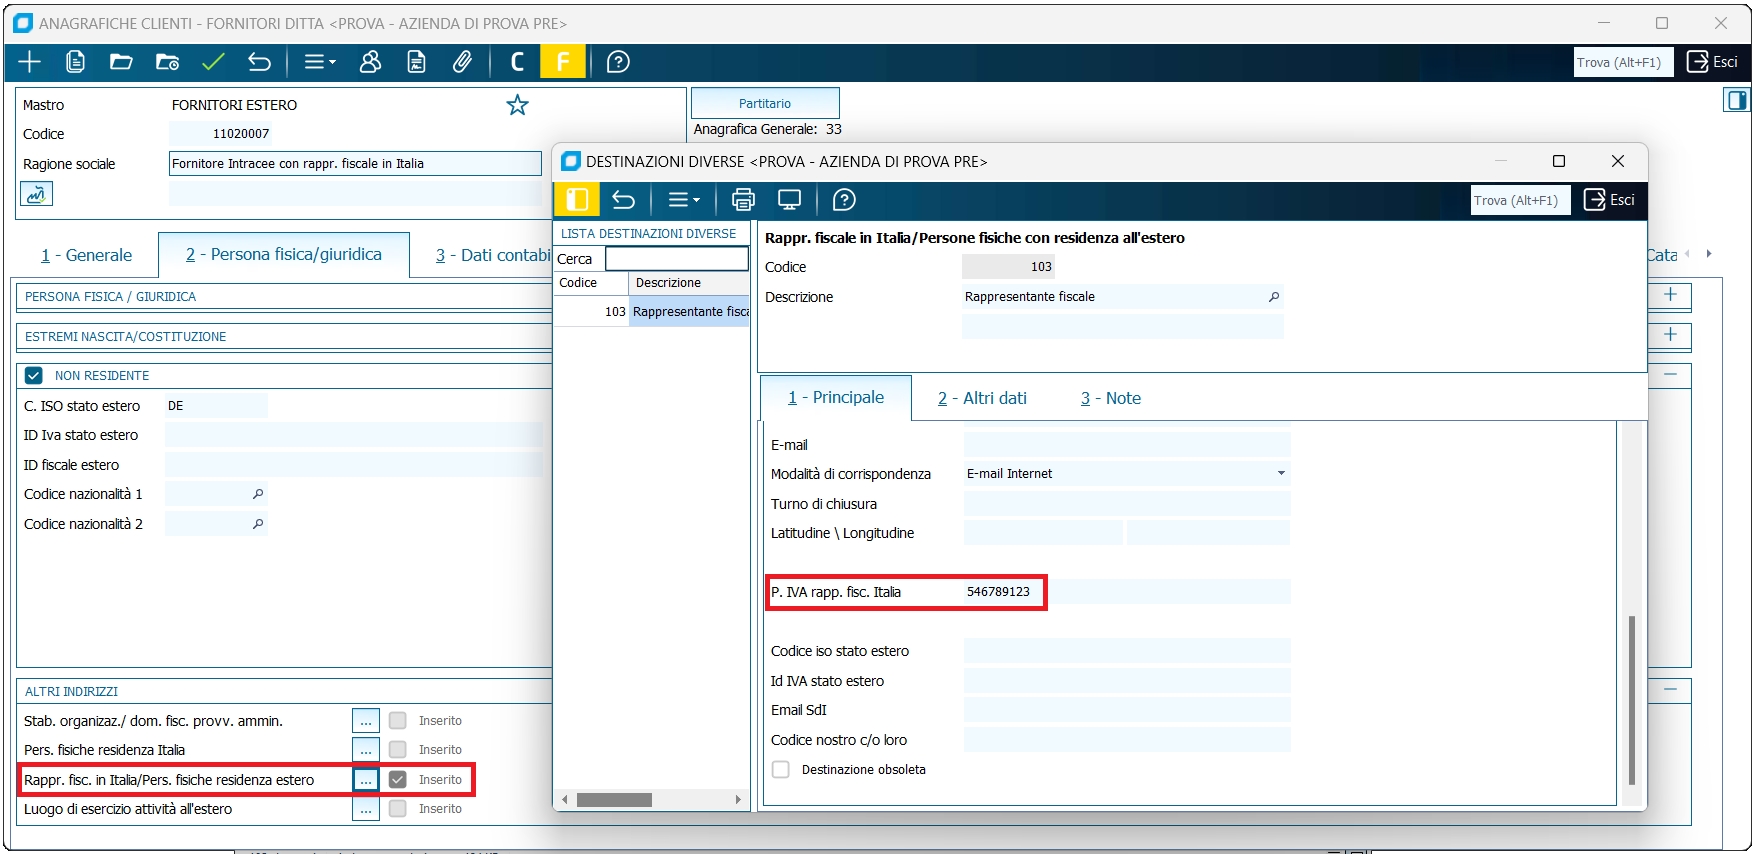Switch to the 2 - Altri dati tab
Screen dimensions: 1754x854
point(982,398)
